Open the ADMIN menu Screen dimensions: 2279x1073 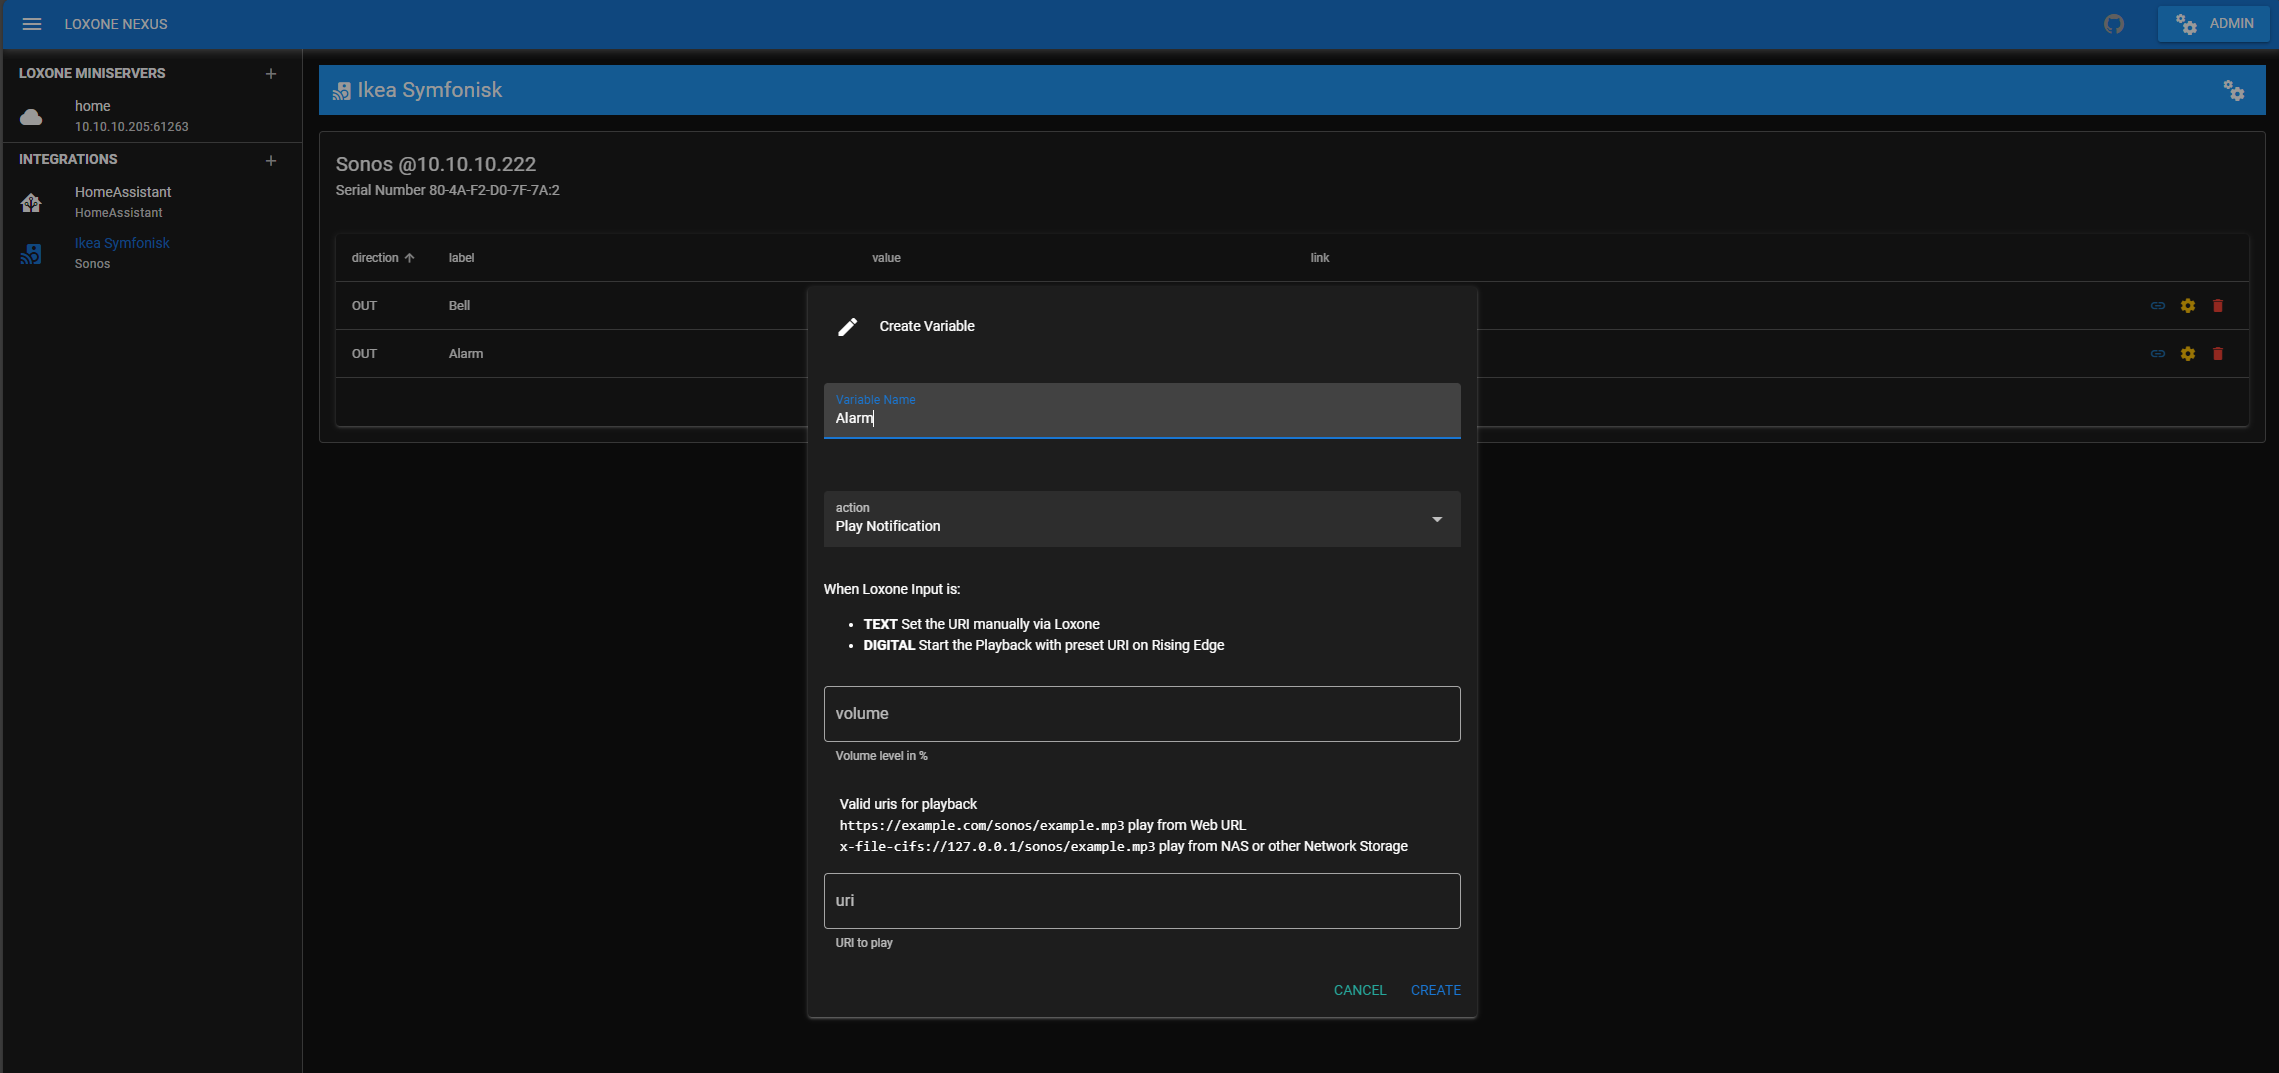(x=2214, y=24)
